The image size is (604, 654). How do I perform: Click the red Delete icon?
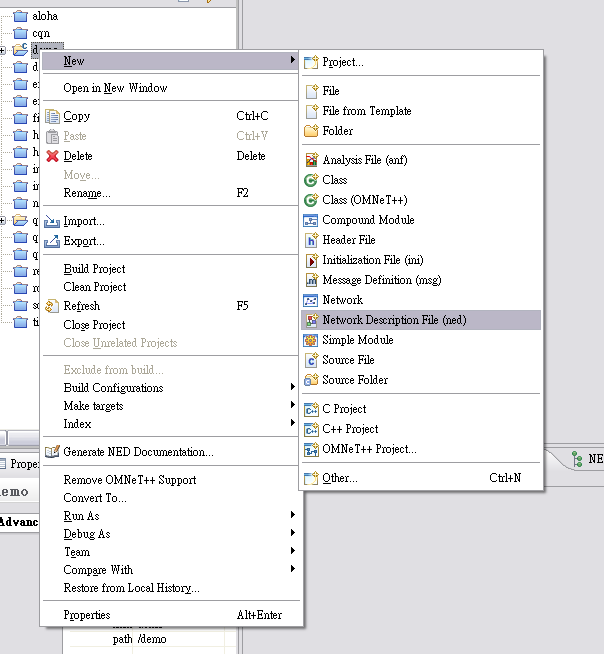pyautogui.click(x=53, y=156)
